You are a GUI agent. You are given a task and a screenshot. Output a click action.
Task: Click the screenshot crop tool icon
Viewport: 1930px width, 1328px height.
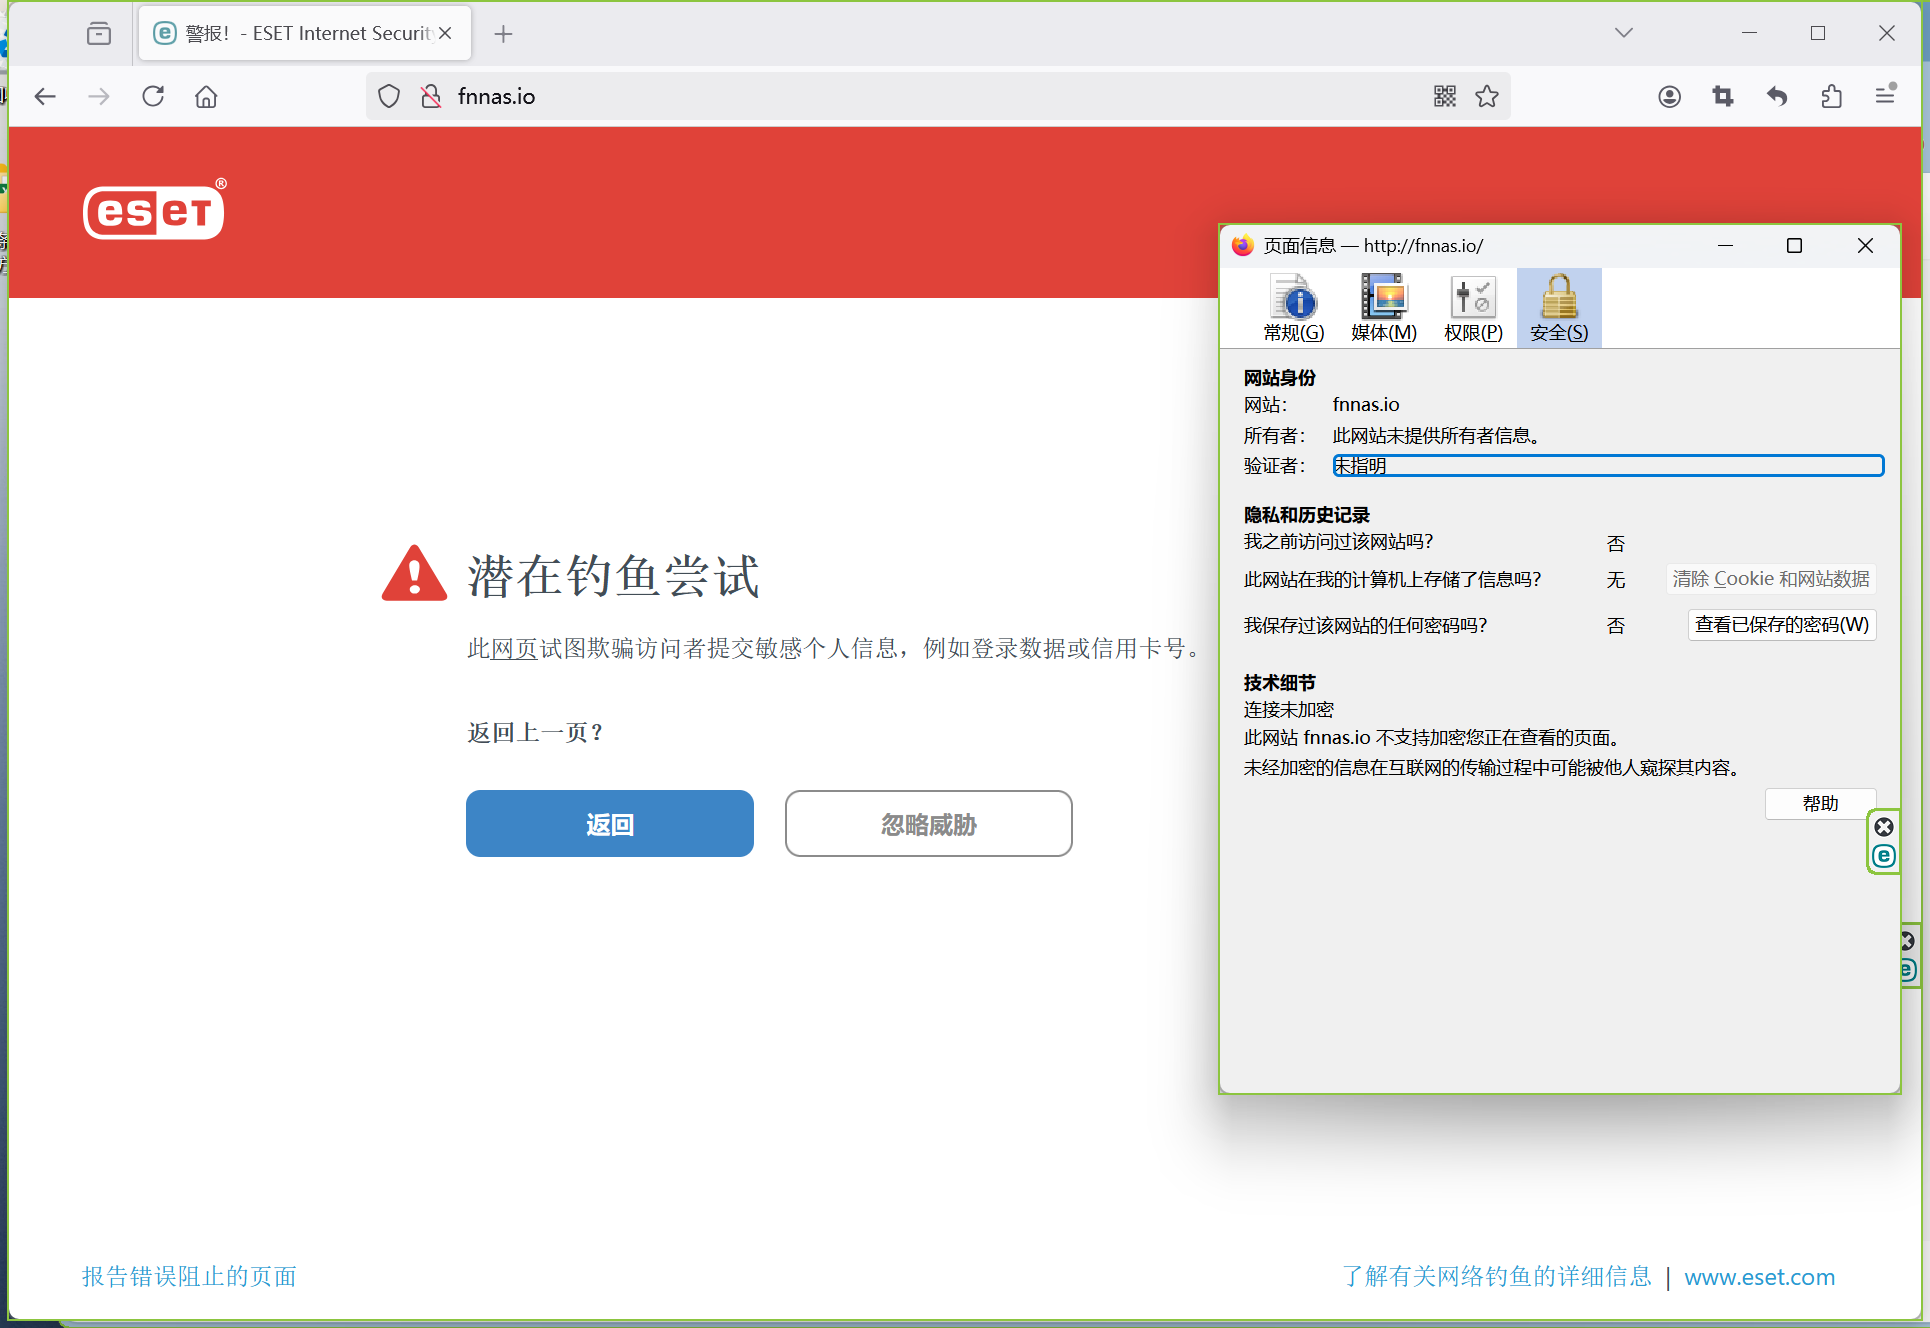pyautogui.click(x=1723, y=96)
